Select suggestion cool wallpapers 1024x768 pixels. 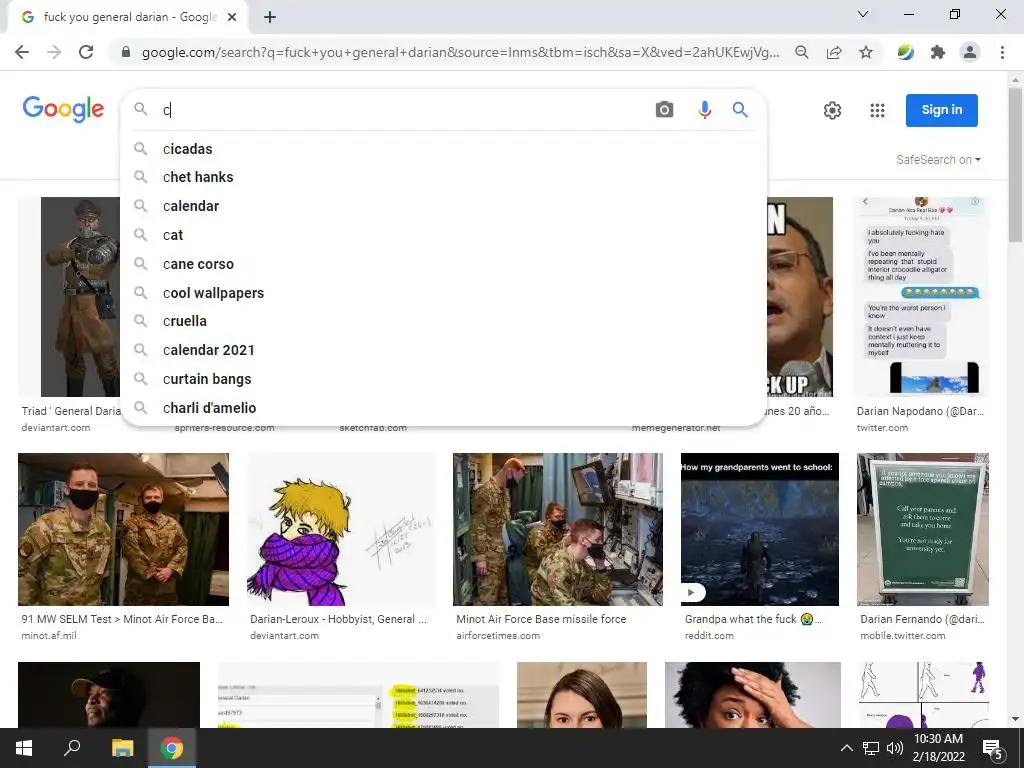point(443,293)
